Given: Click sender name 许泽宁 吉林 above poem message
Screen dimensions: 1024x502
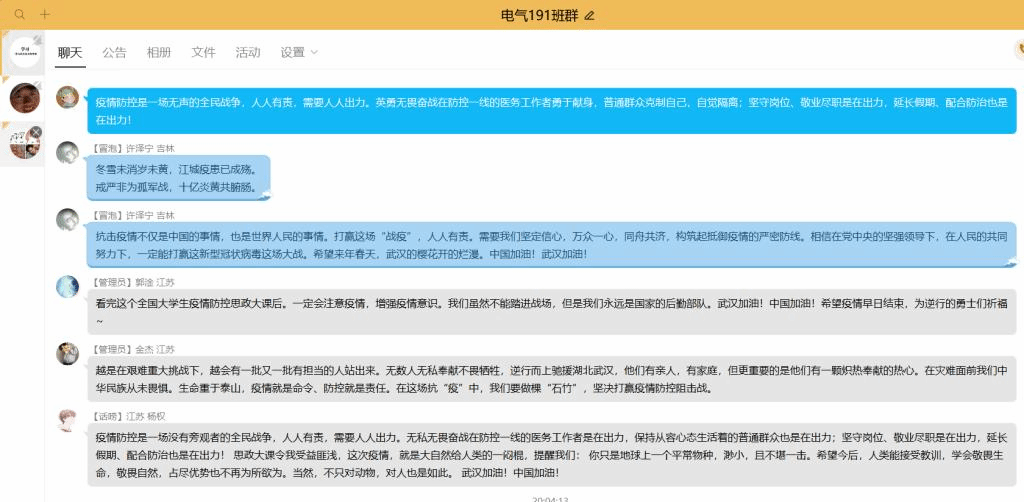Looking at the screenshot, I should point(150,147).
